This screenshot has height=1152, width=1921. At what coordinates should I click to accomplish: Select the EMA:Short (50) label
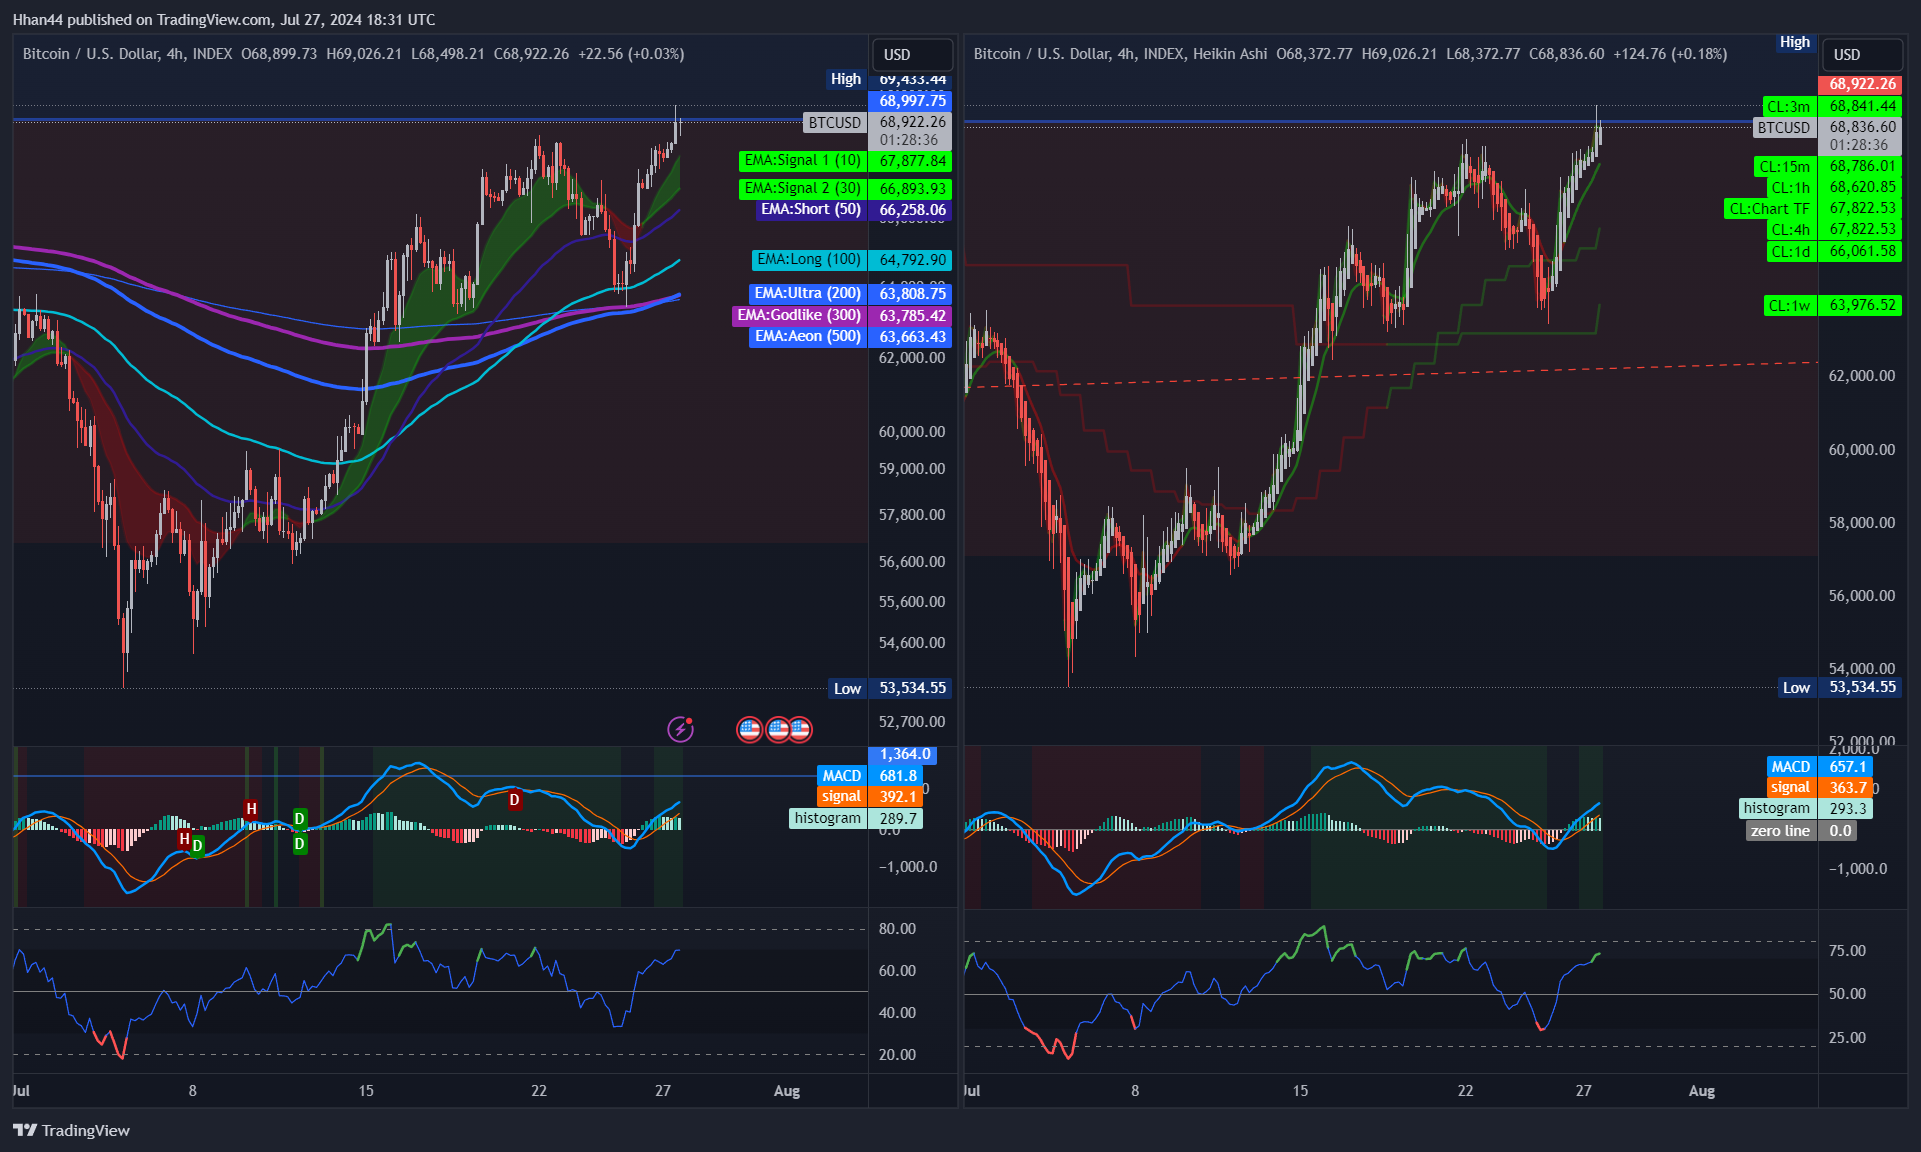[811, 209]
